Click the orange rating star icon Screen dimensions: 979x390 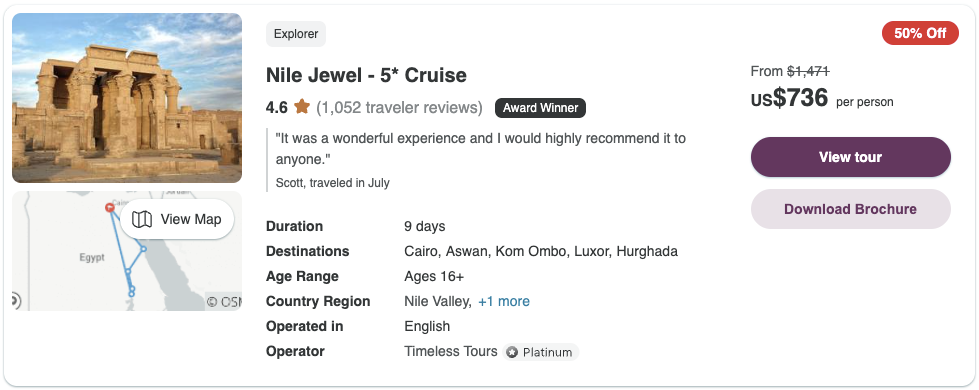(x=302, y=107)
